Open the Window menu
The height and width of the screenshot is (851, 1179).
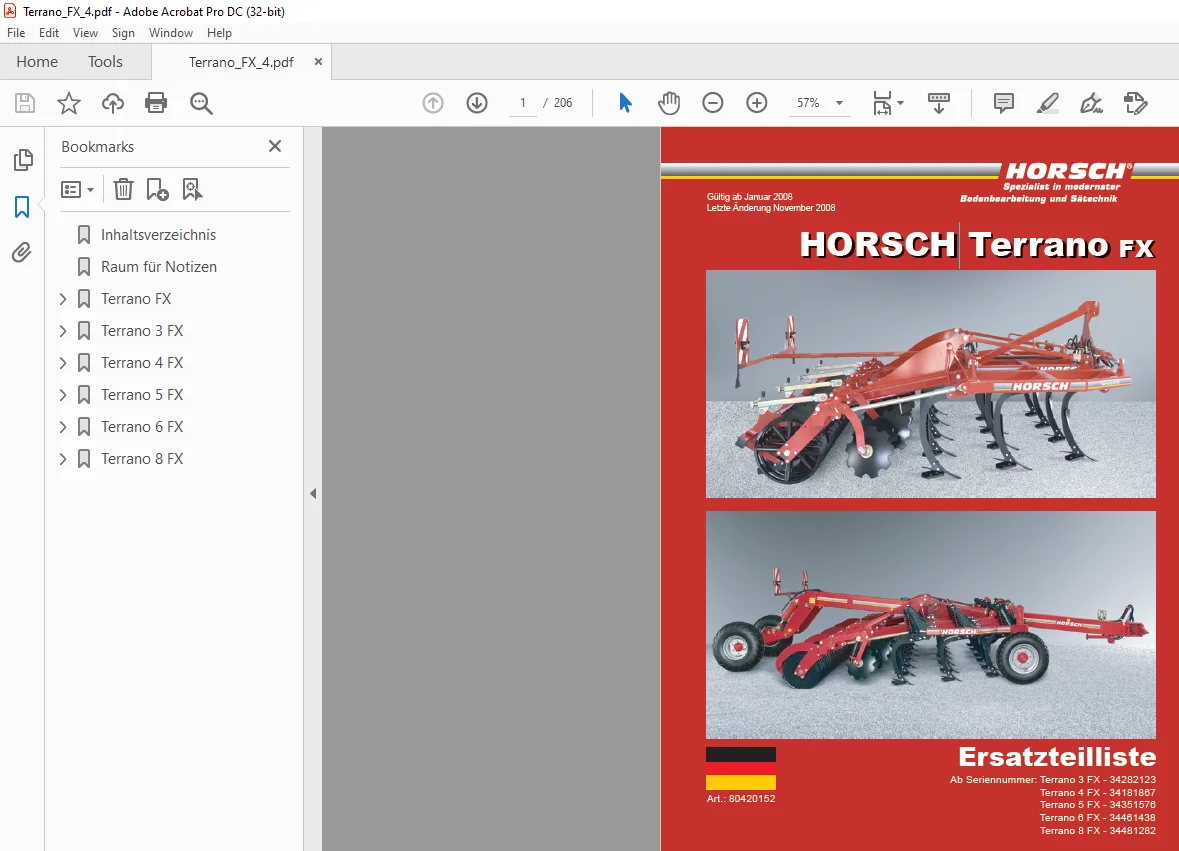[171, 33]
